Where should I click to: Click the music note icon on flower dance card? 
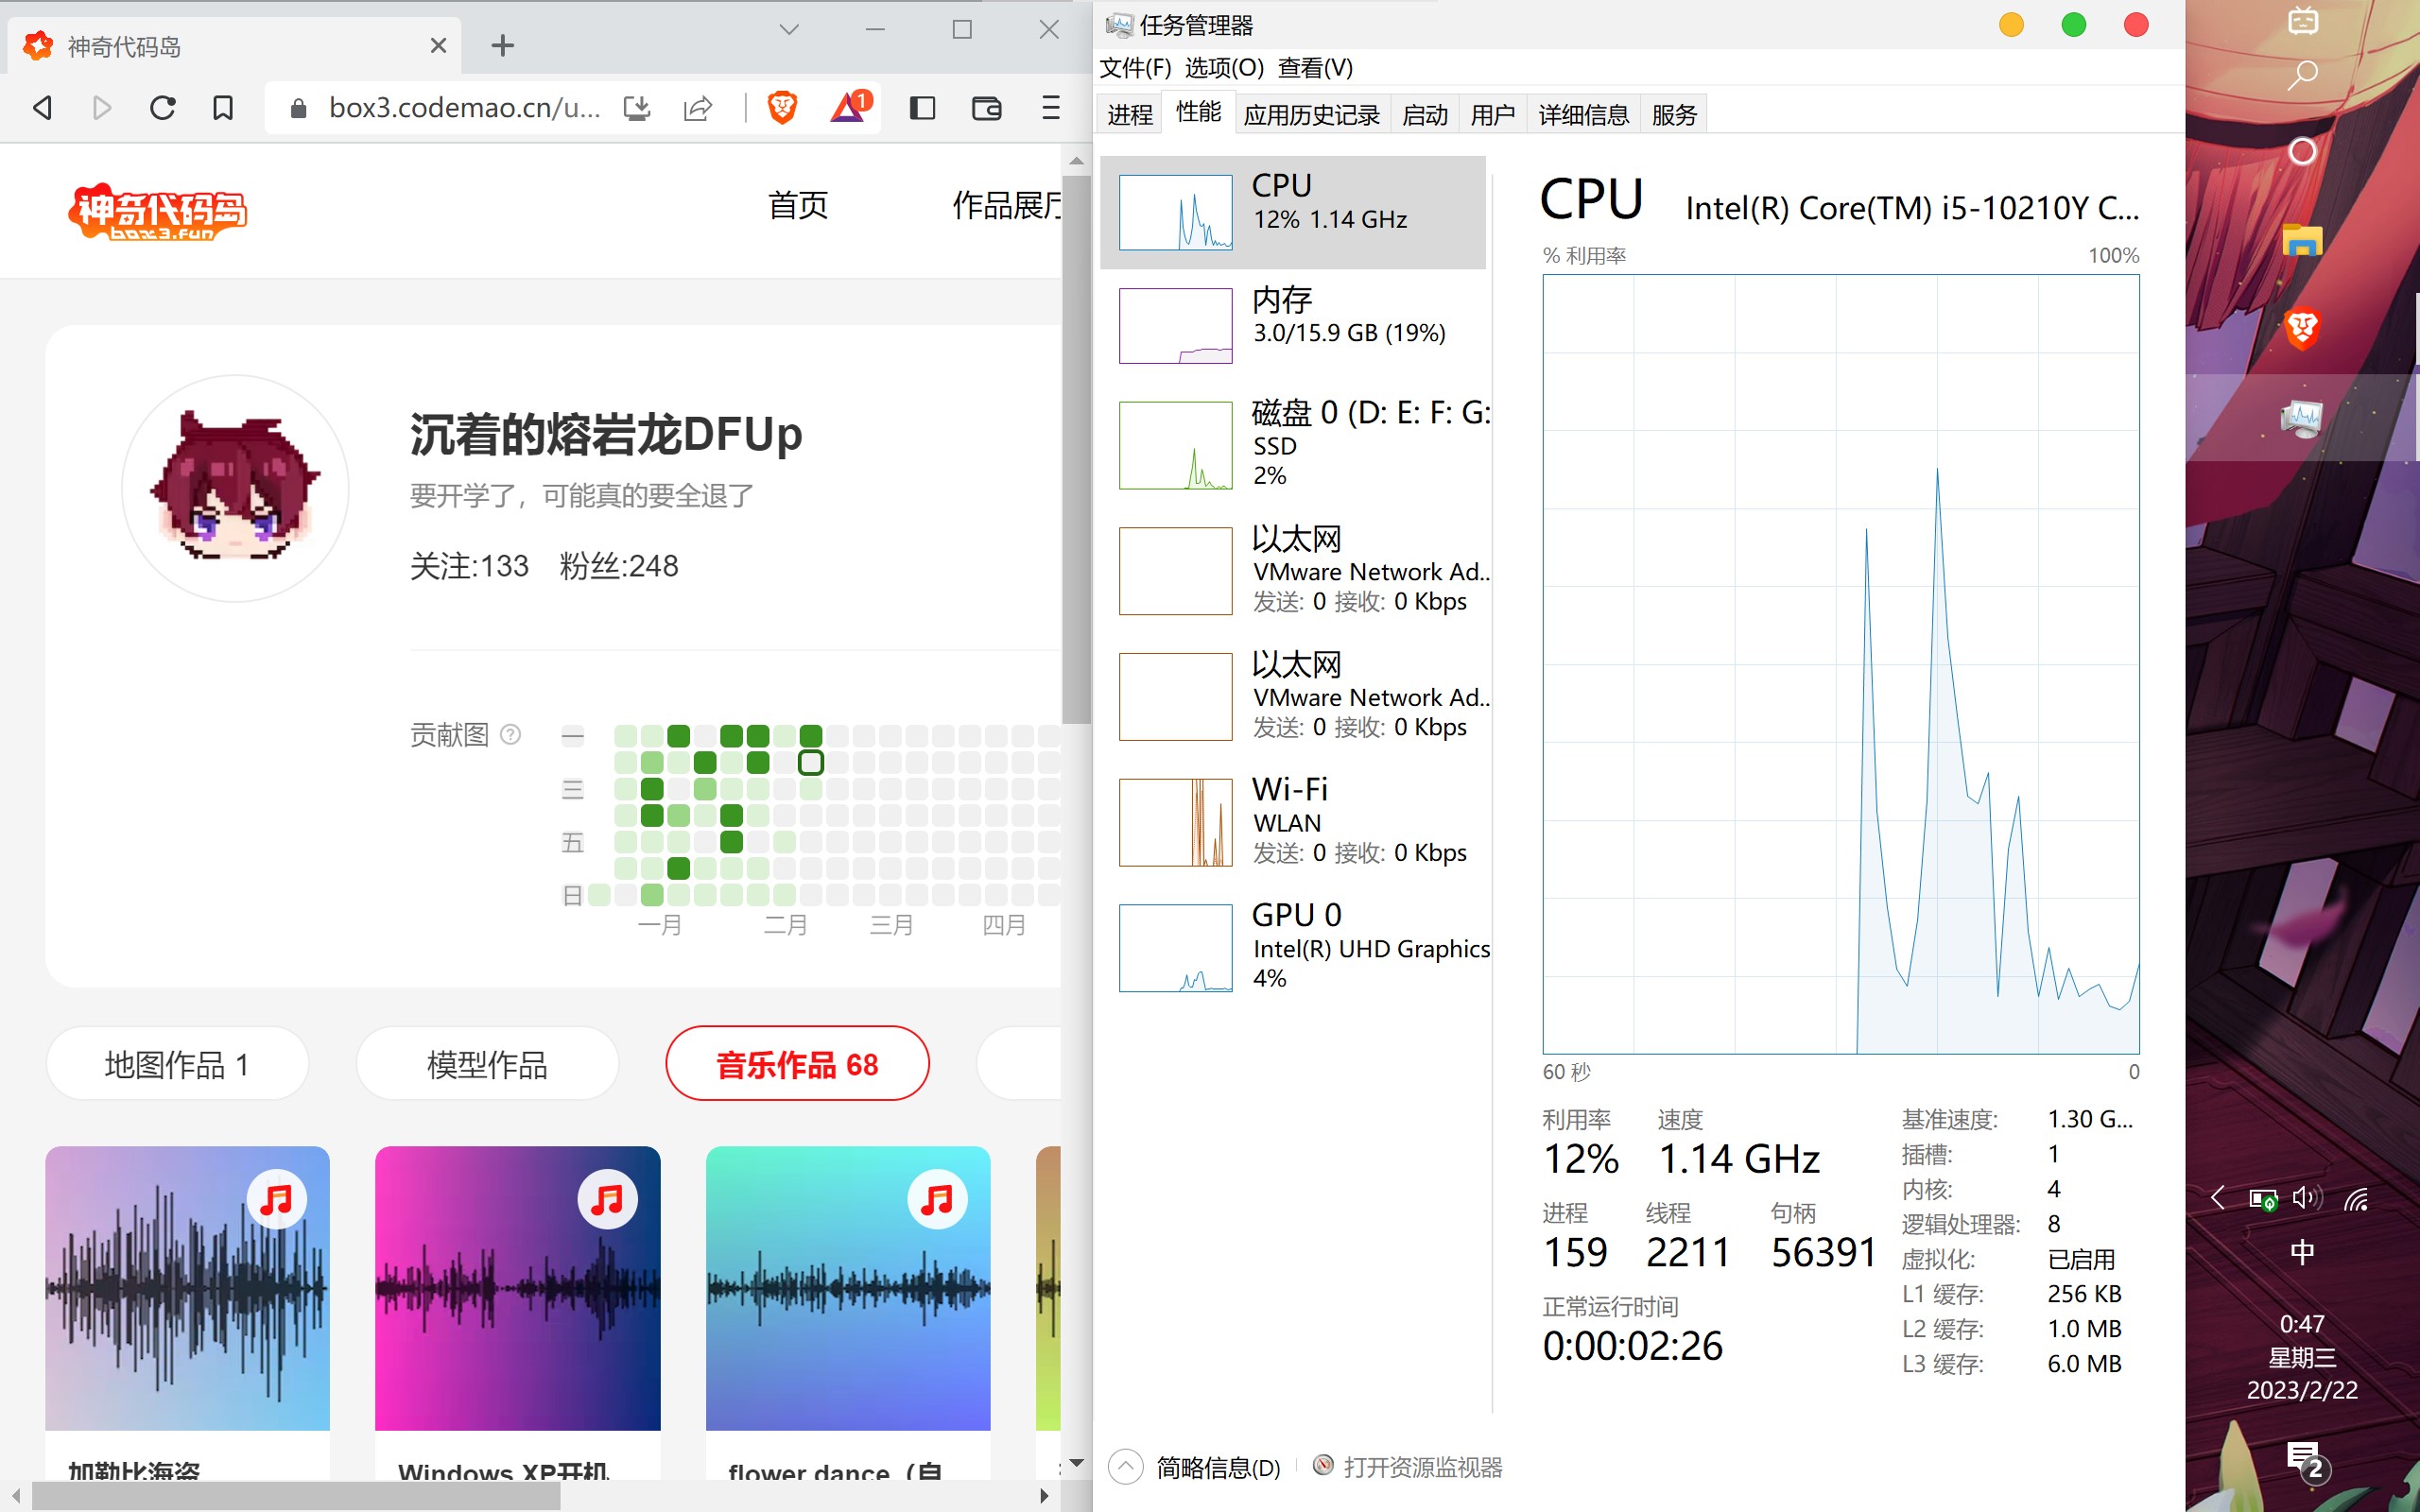tap(937, 1199)
